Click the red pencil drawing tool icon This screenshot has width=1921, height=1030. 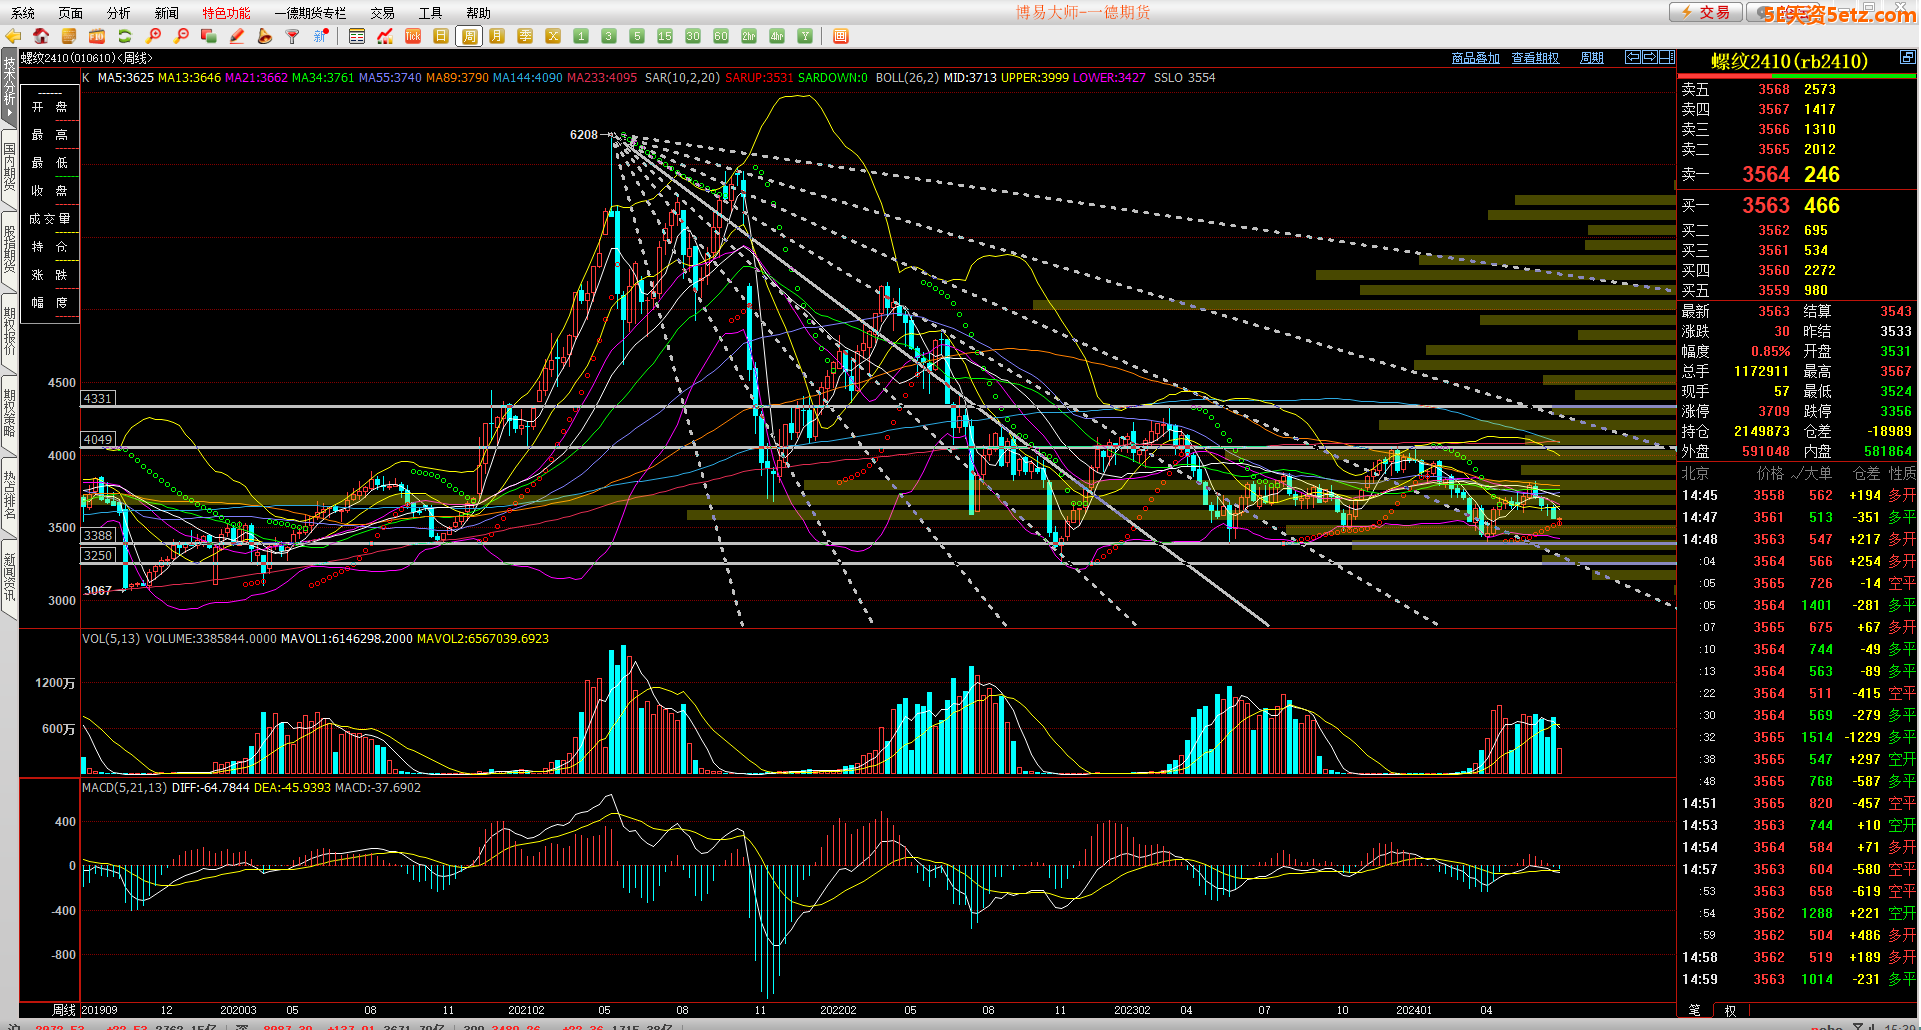[237, 36]
